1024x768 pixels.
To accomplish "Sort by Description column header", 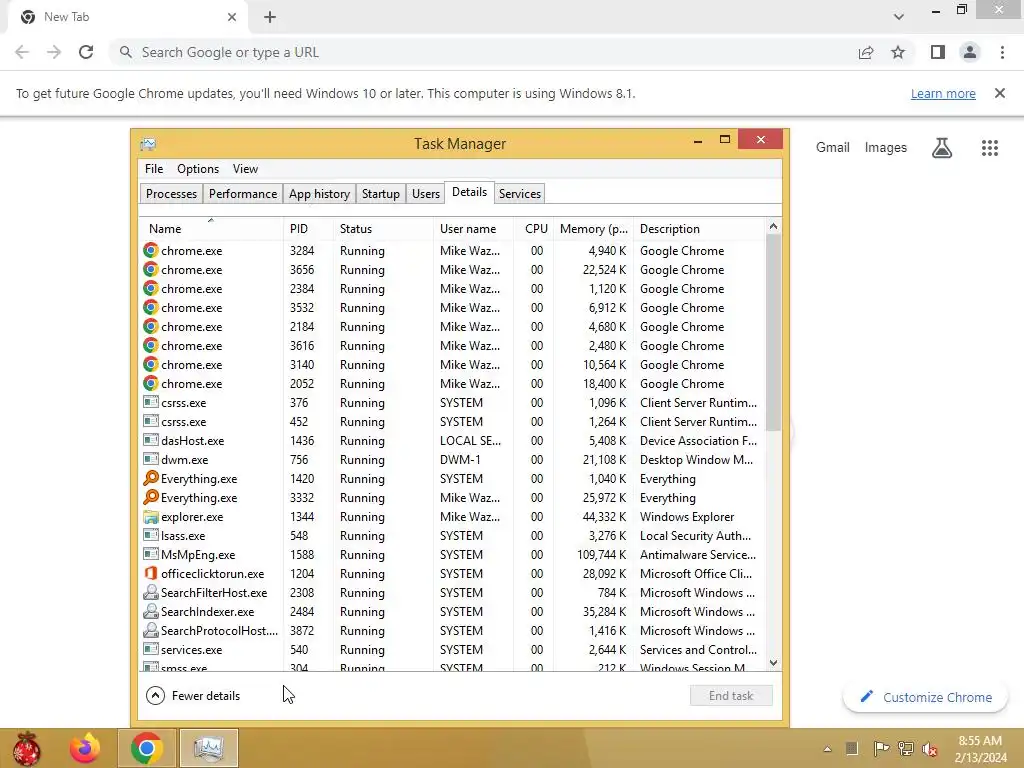I will (699, 229).
